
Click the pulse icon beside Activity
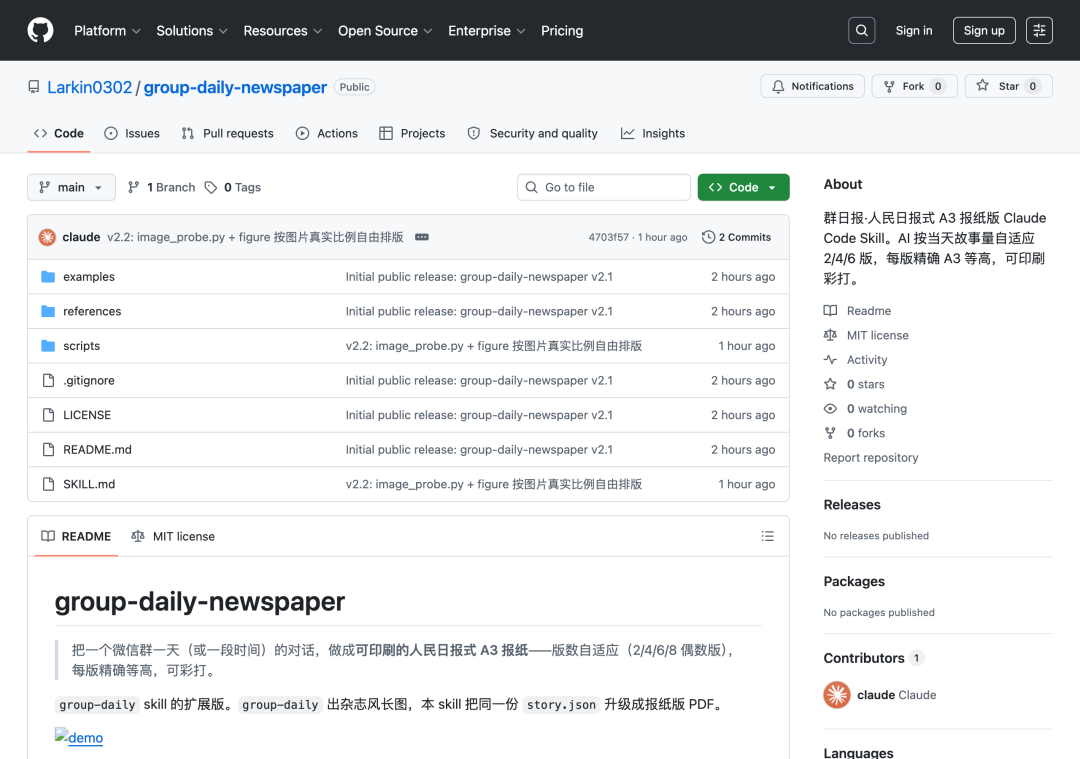[x=830, y=360]
